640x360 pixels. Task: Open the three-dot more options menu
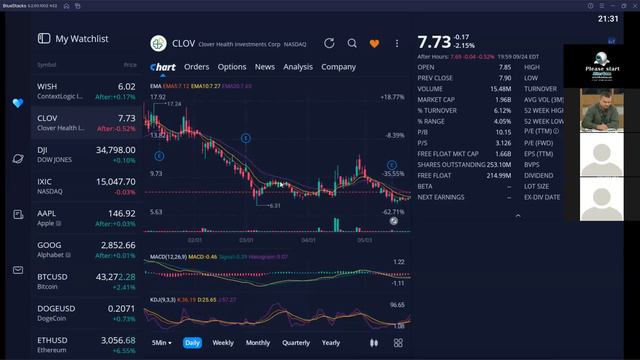397,43
